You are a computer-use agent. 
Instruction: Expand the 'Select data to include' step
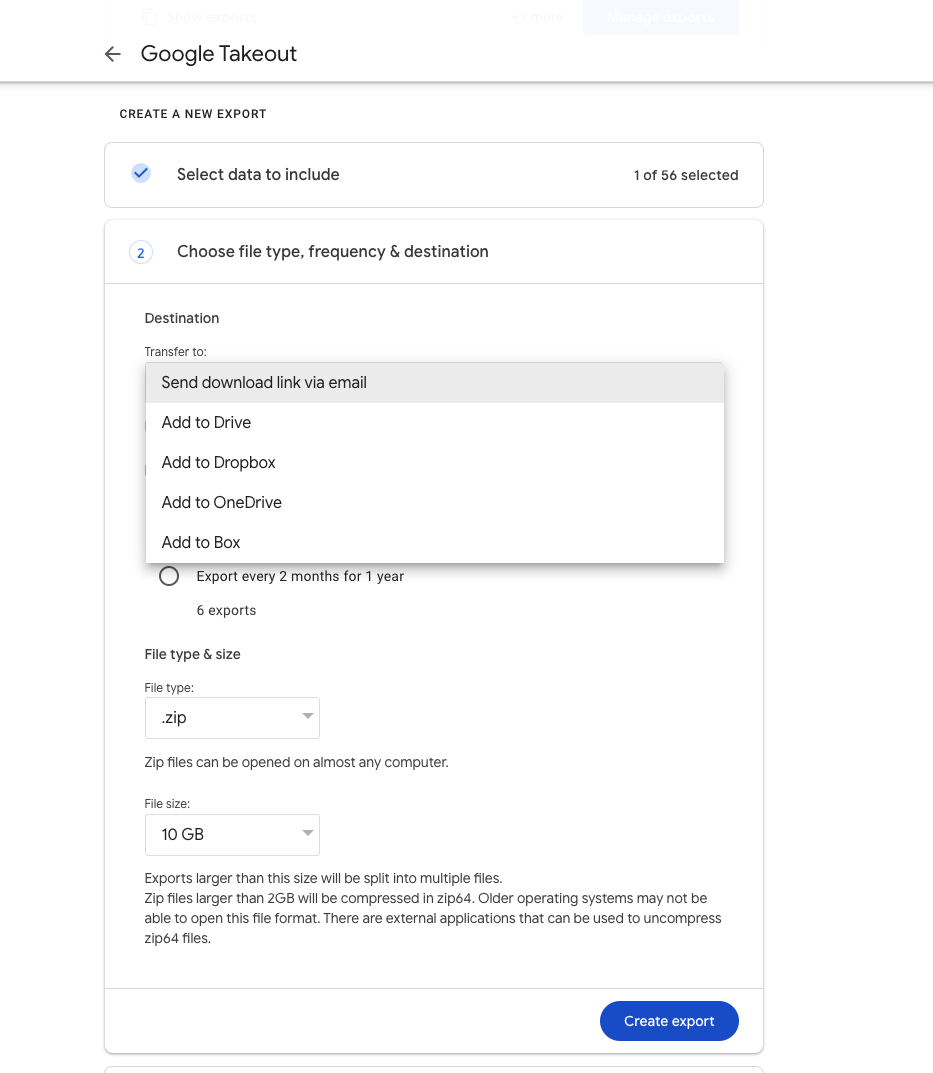coord(434,175)
